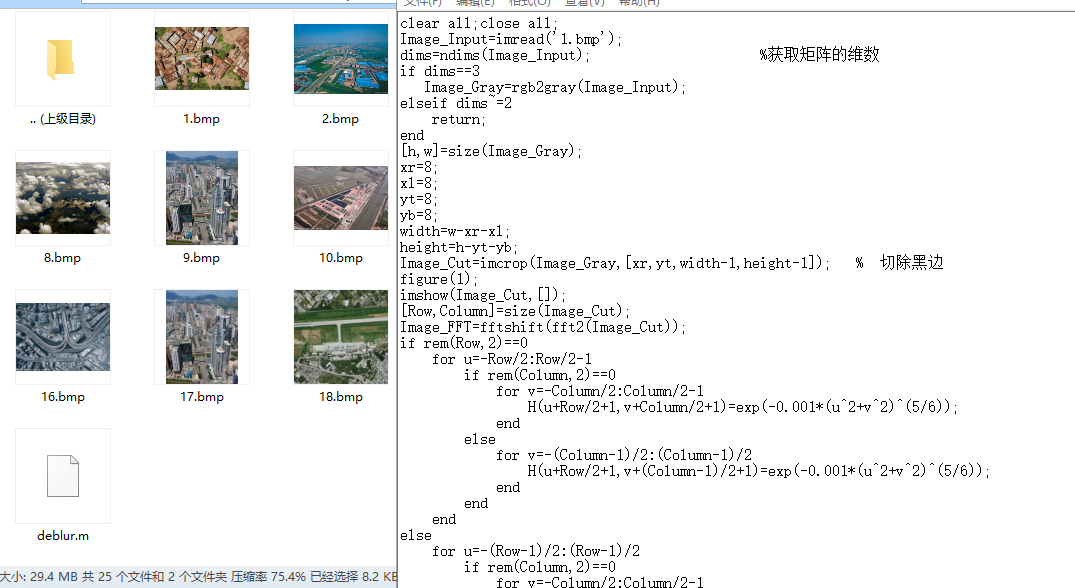Click the 'clear all;close all;' code line

tap(479, 23)
